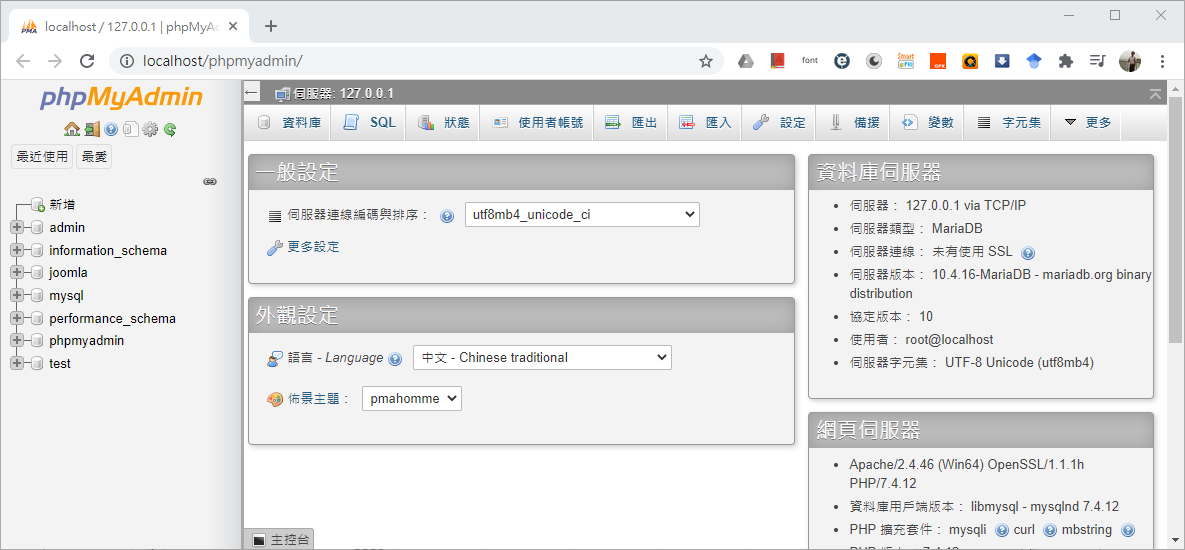Expand the phpmyadmin database plus icon
Viewport: 1185px width, 550px height.
[x=17, y=341]
